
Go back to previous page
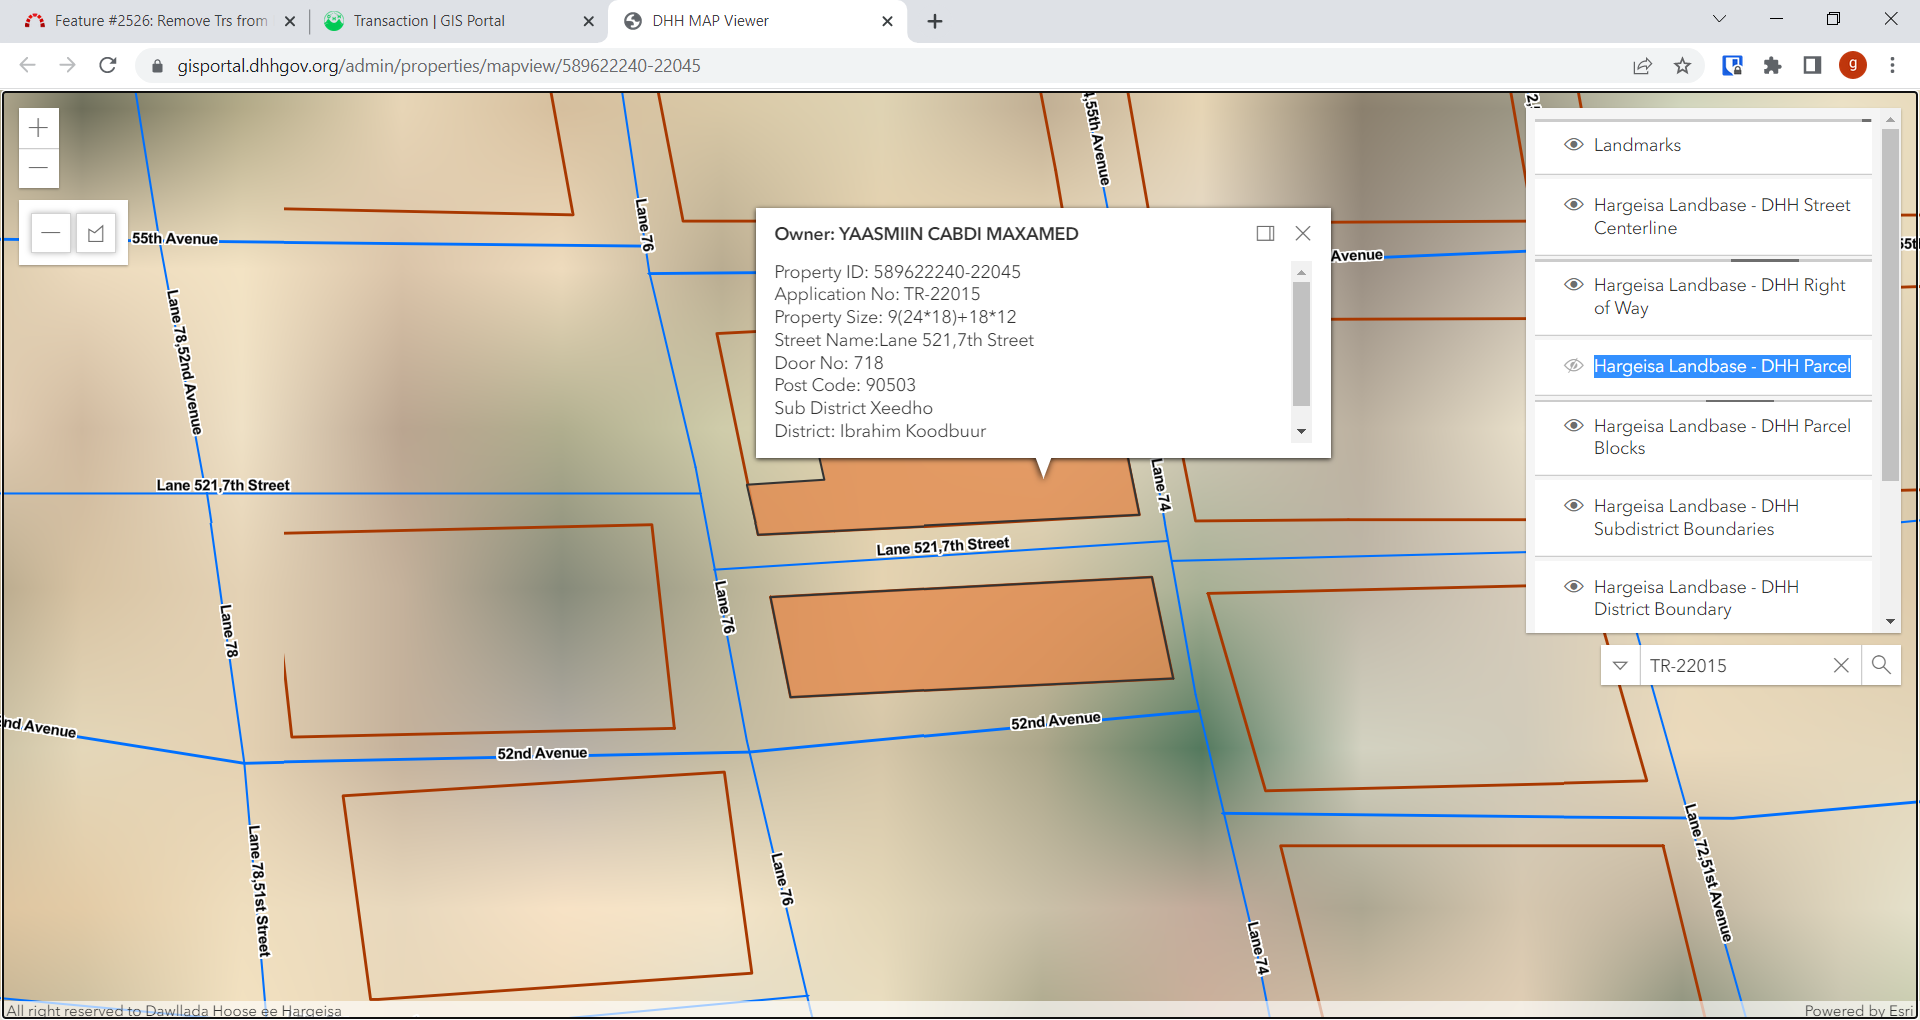click(x=27, y=65)
